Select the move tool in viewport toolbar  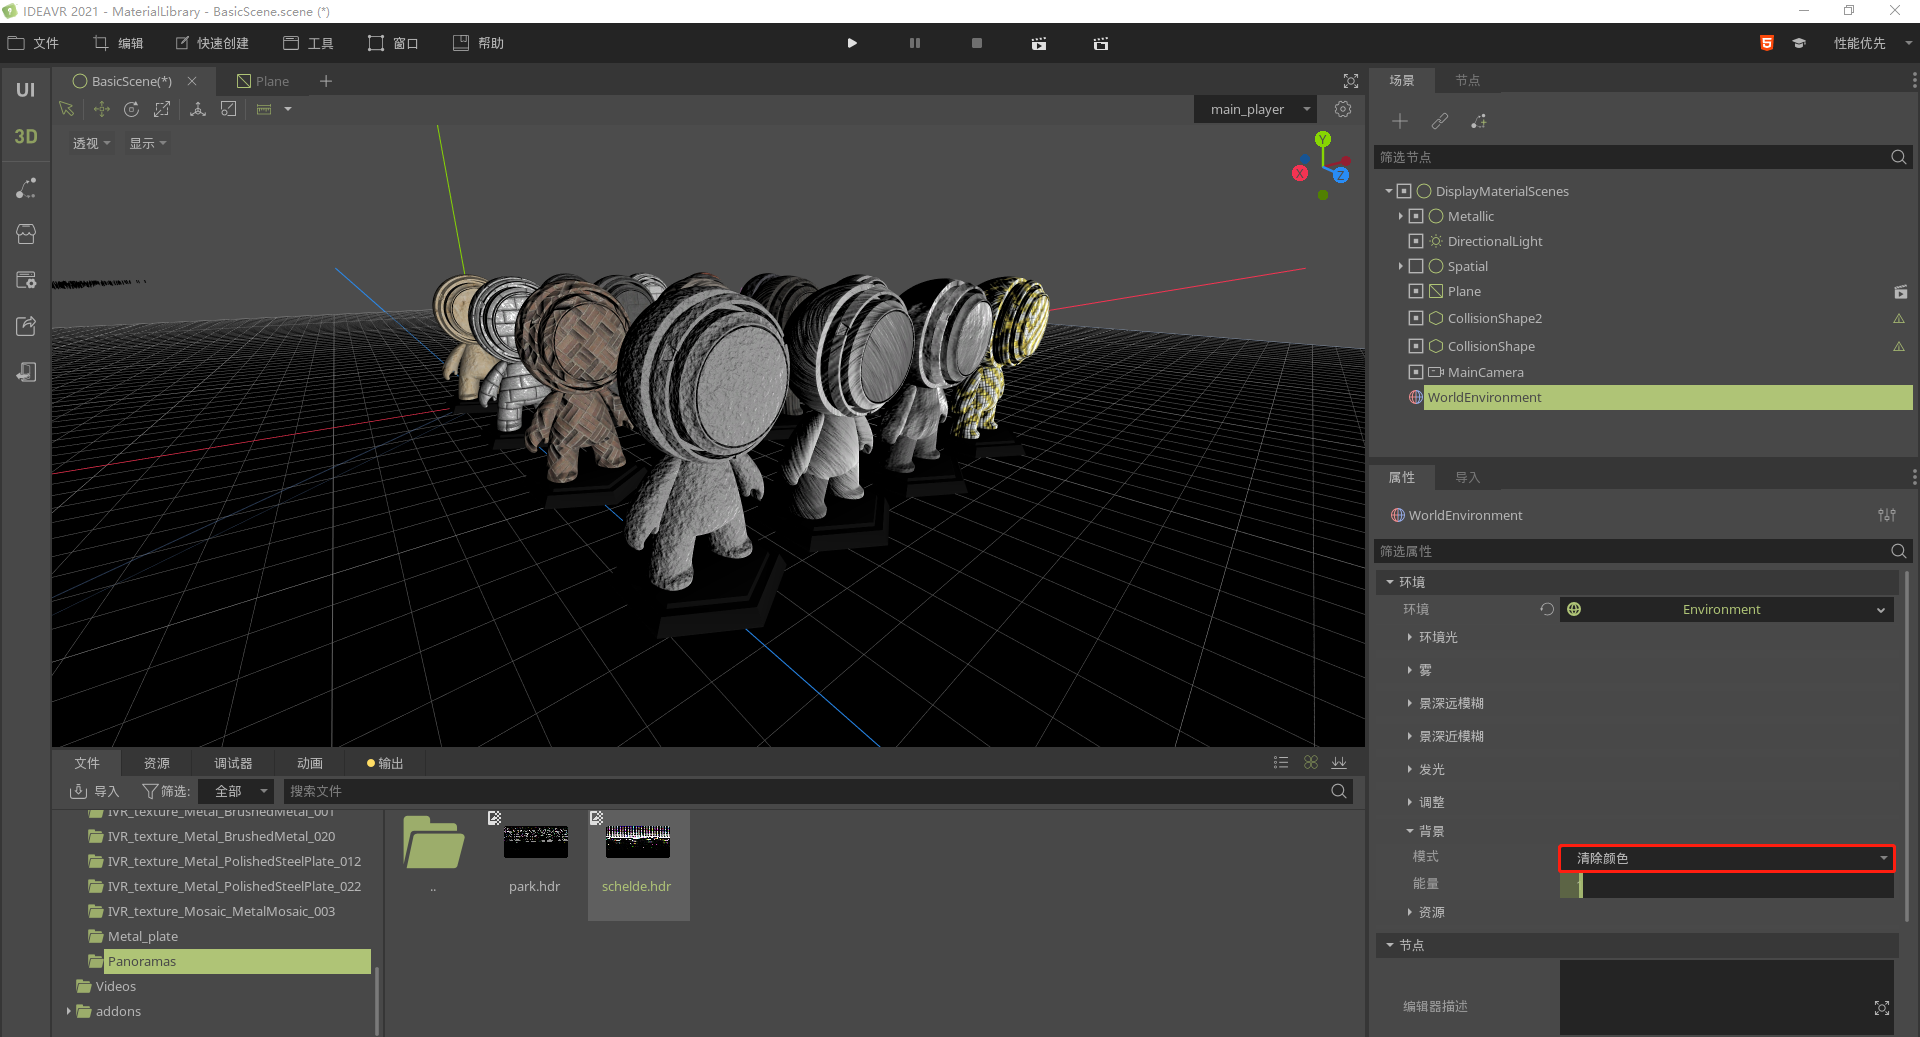pyautogui.click(x=101, y=109)
